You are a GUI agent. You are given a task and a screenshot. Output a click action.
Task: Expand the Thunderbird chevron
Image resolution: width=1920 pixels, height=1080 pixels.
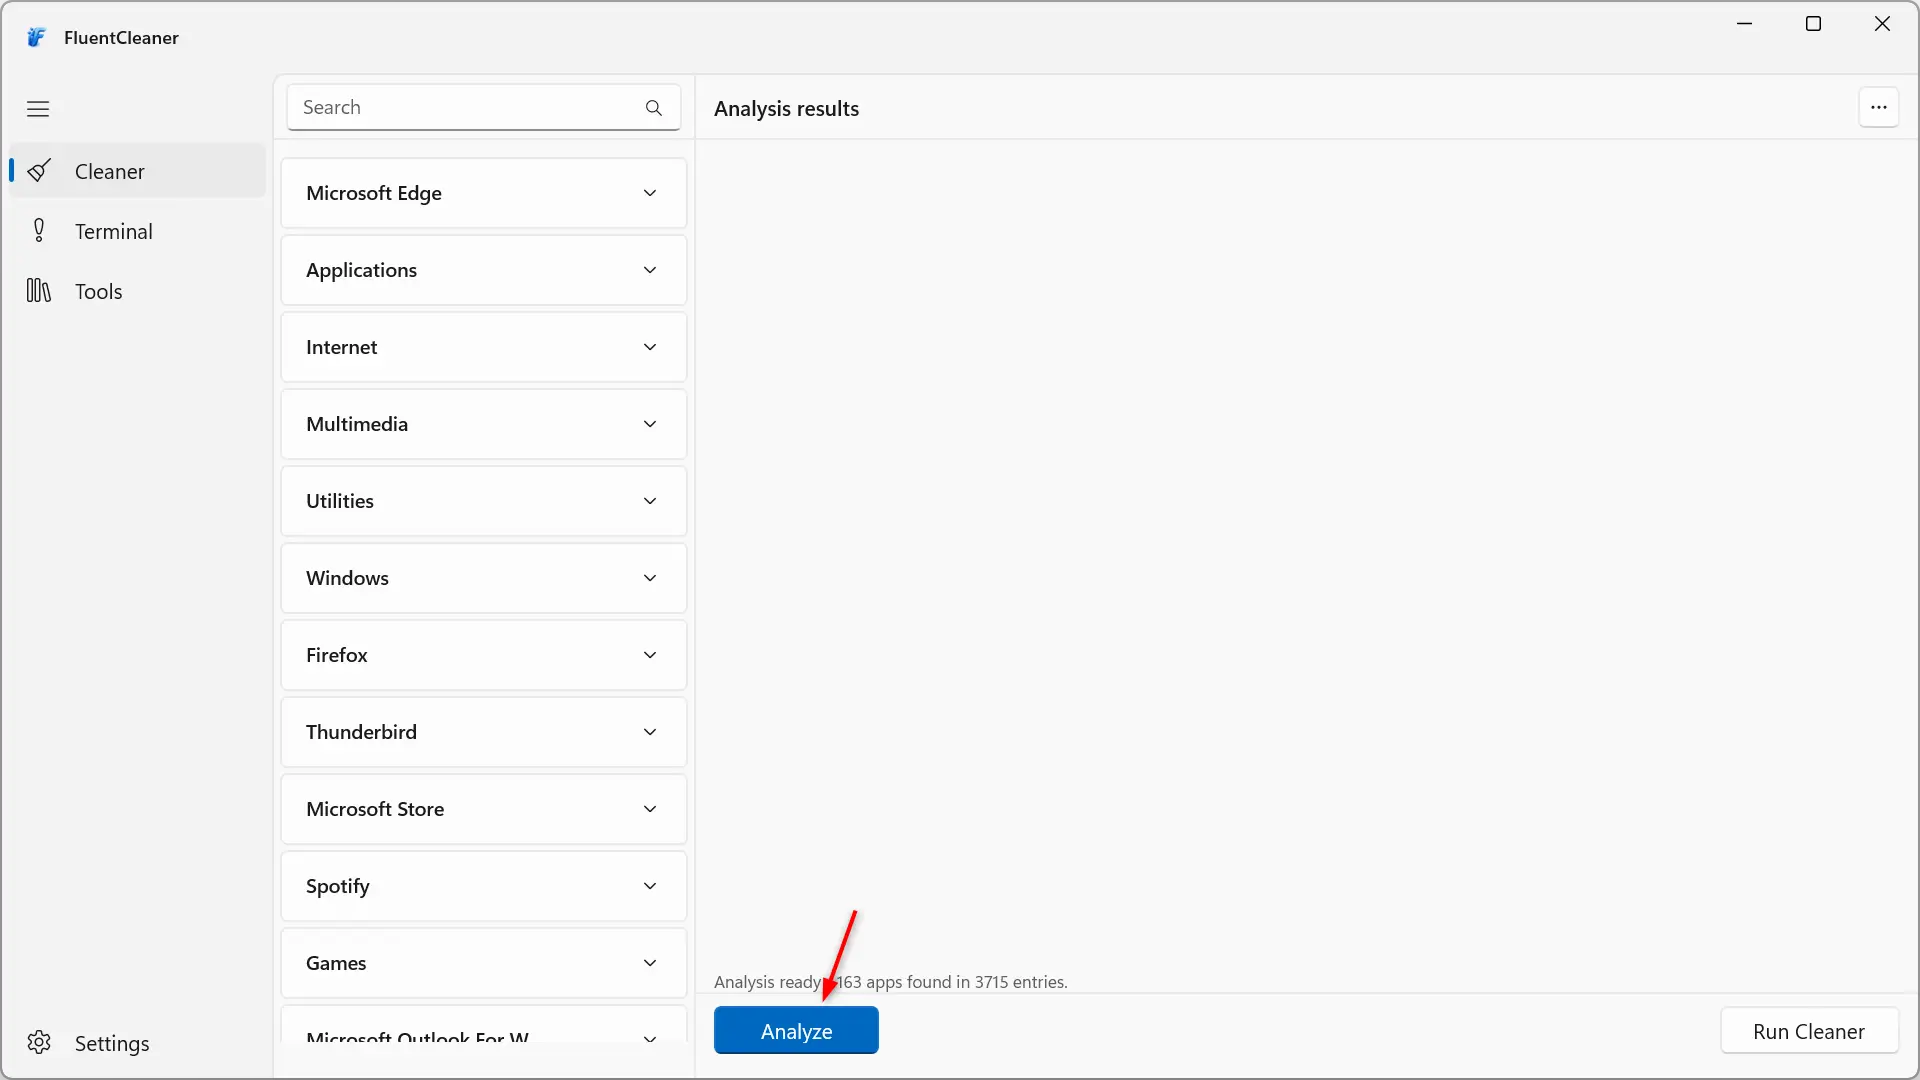pos(650,732)
